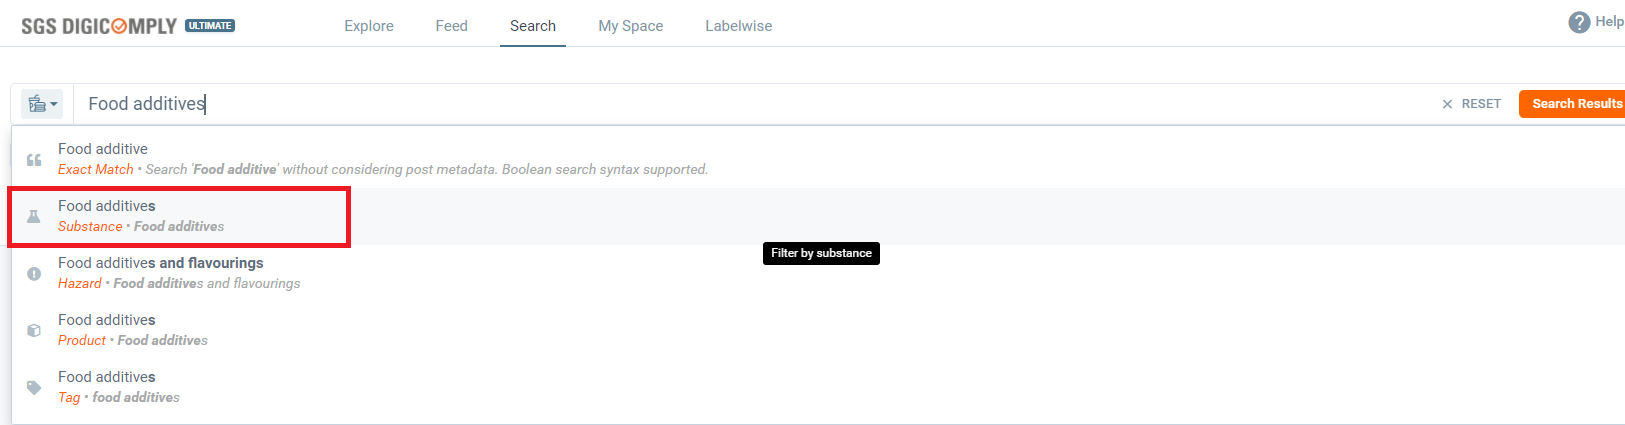1625x425 pixels.
Task: Click the Tag label icon
Action: pos(34,387)
